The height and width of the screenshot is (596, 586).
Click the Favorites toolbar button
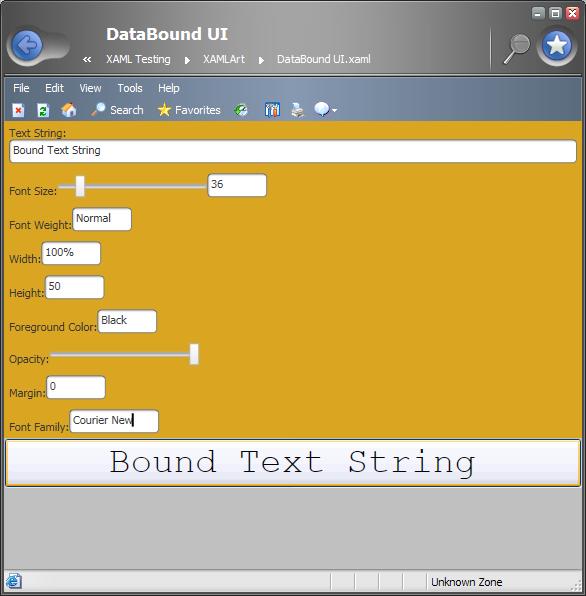point(189,110)
